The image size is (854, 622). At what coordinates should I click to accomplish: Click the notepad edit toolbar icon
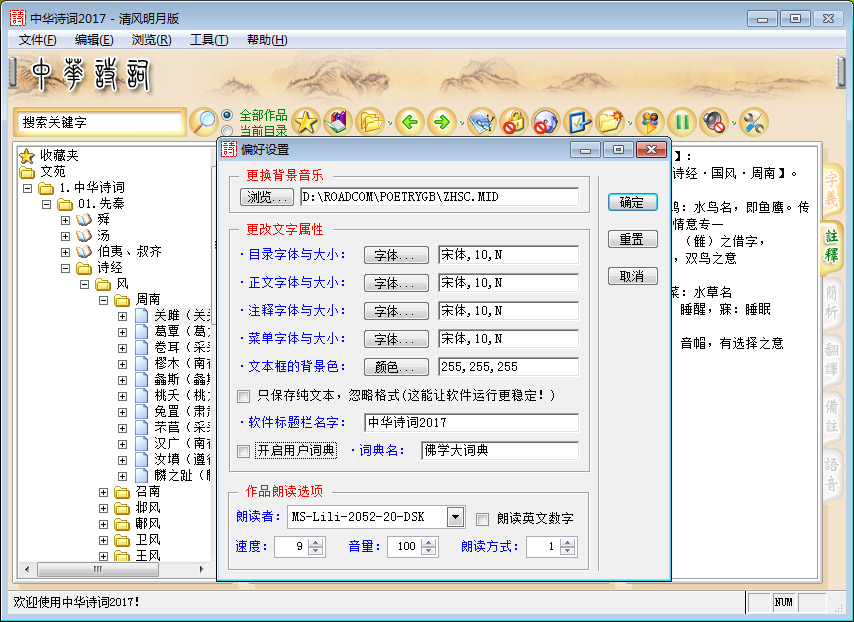click(481, 121)
